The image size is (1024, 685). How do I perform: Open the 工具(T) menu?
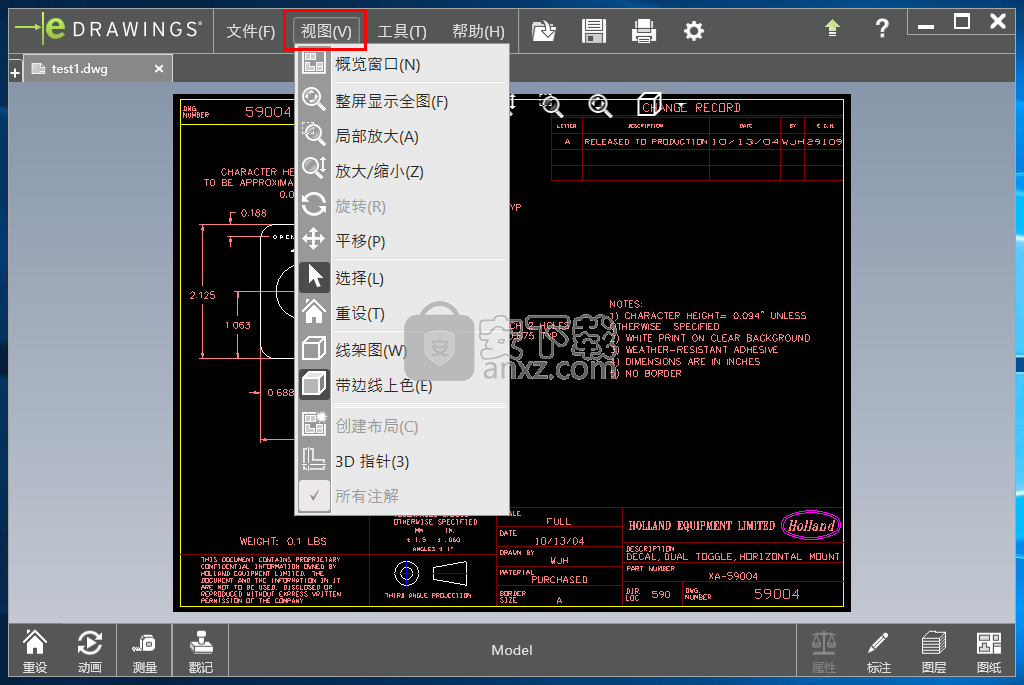[x=402, y=31]
